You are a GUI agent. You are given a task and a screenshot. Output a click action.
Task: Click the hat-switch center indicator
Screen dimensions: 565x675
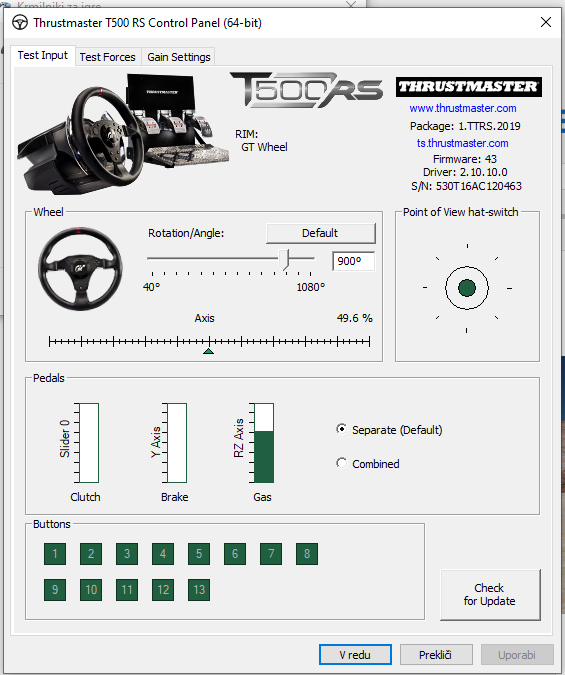467,288
